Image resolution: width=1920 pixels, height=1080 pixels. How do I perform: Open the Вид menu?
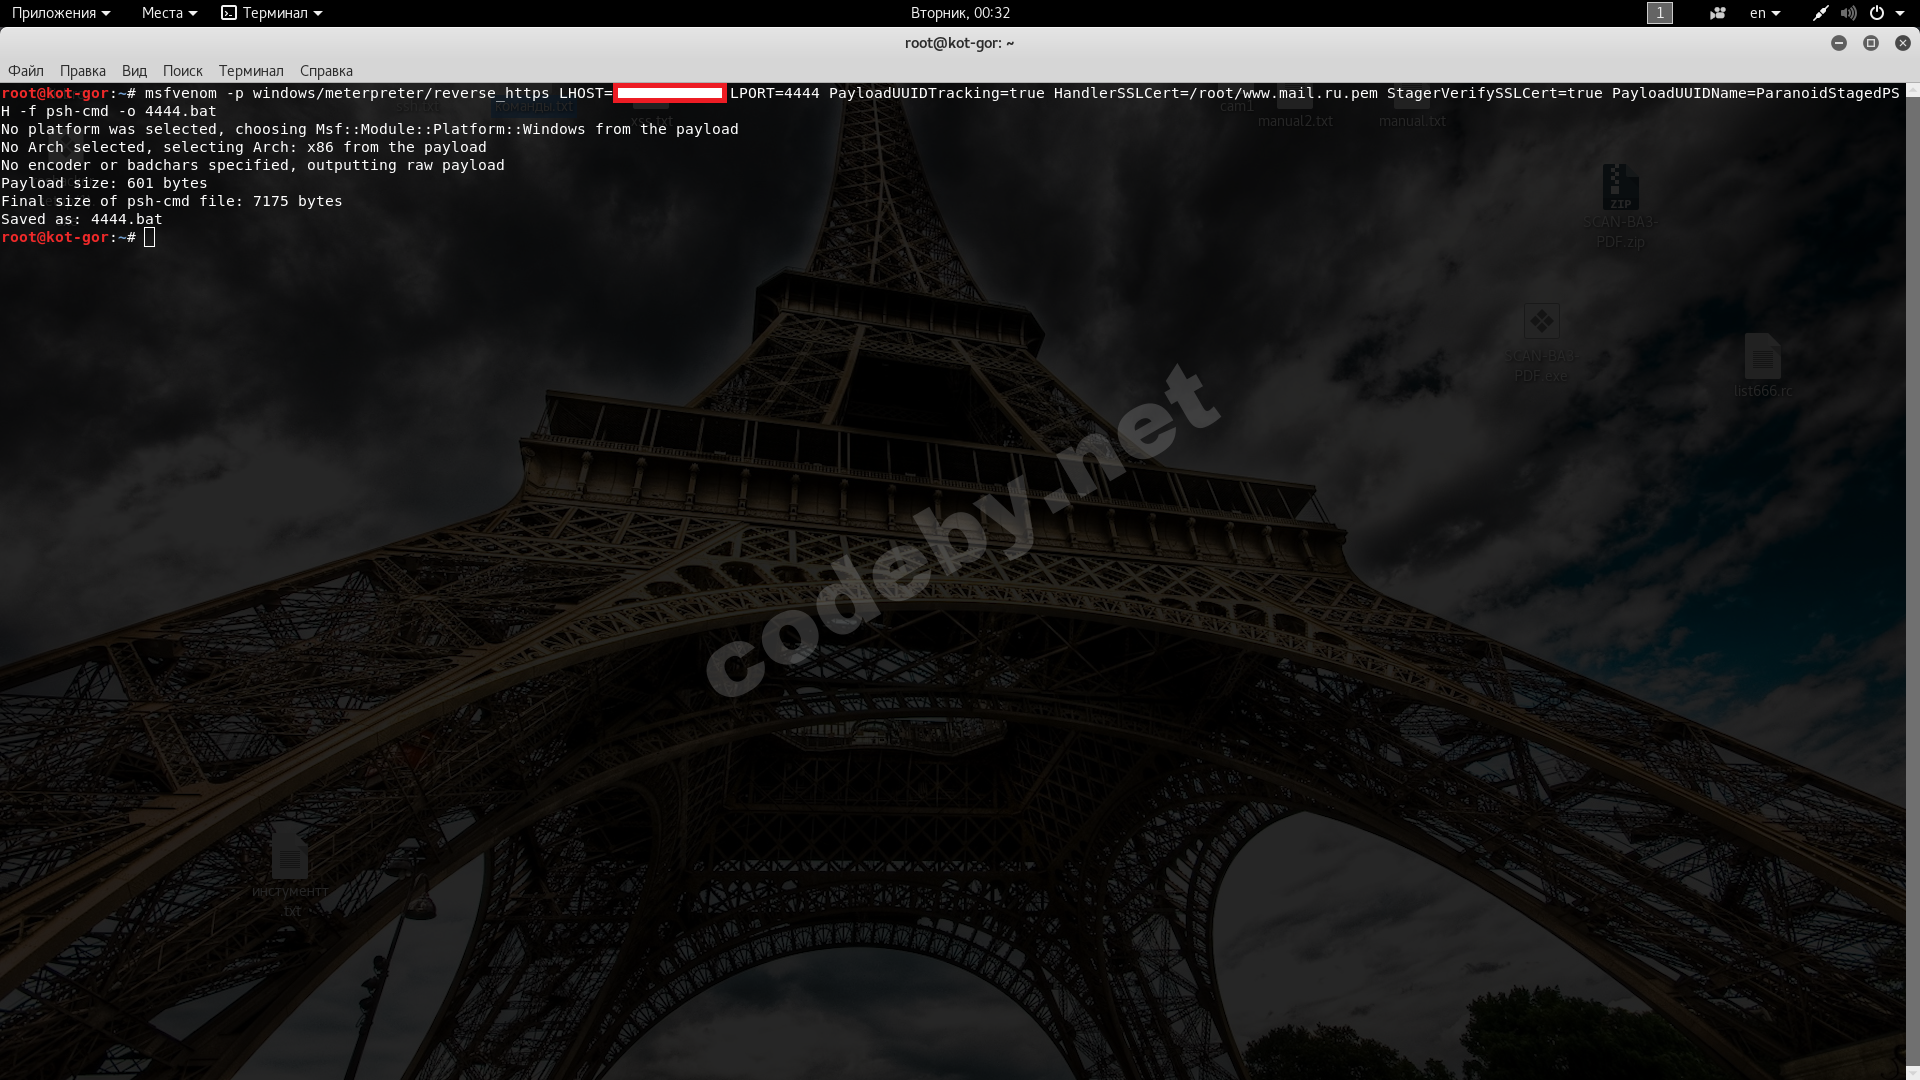pyautogui.click(x=134, y=71)
